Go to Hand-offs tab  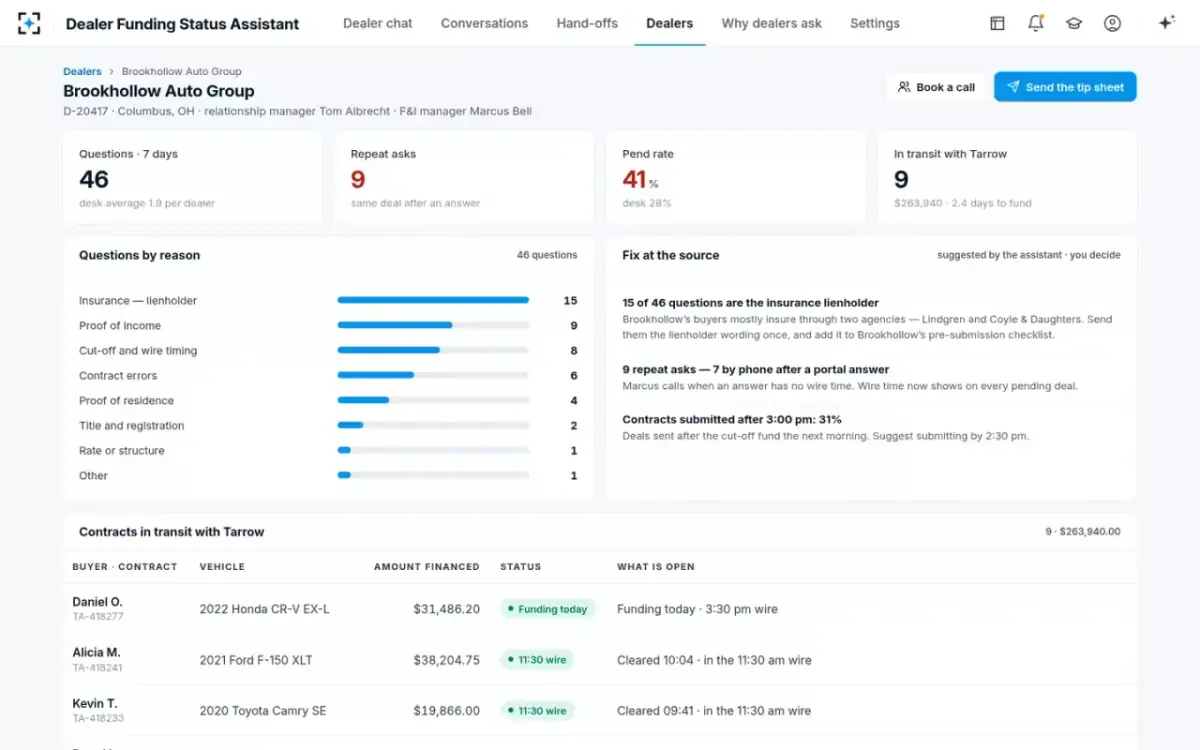pyautogui.click(x=587, y=23)
